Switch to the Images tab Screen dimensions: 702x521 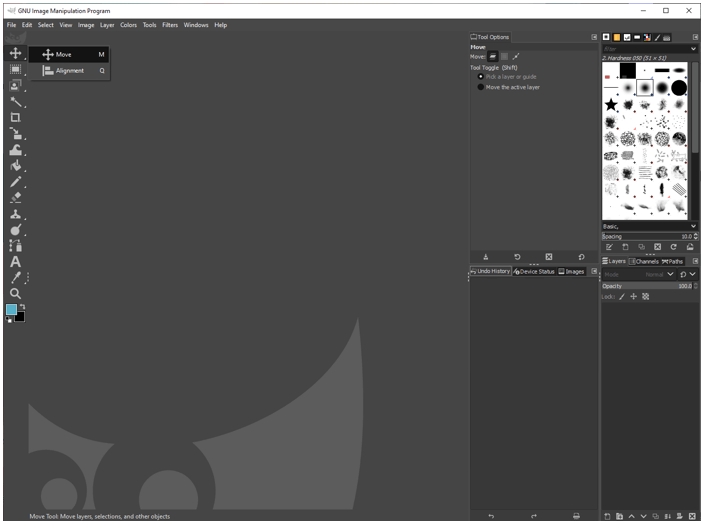coord(571,271)
